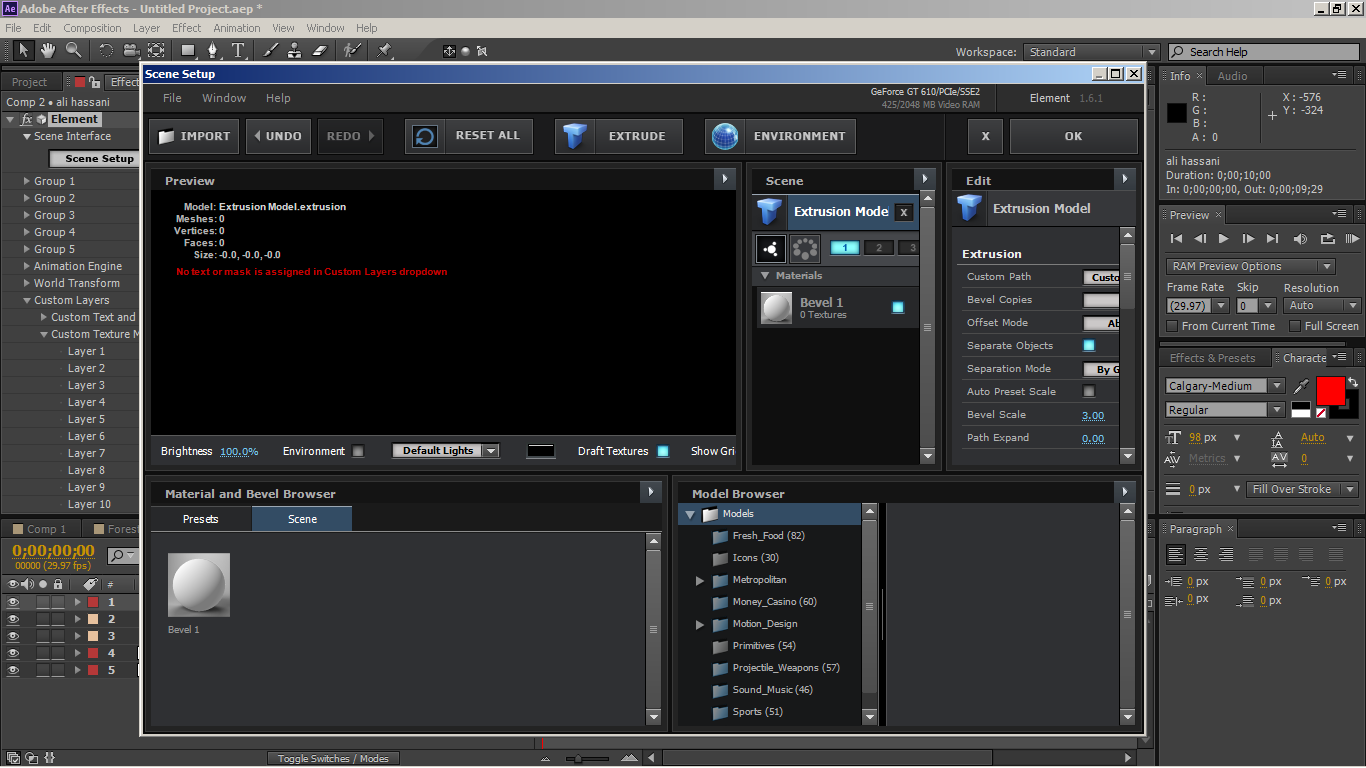Select the Horizontal Type tool
Viewport: 1366px width, 768px height.
point(238,50)
